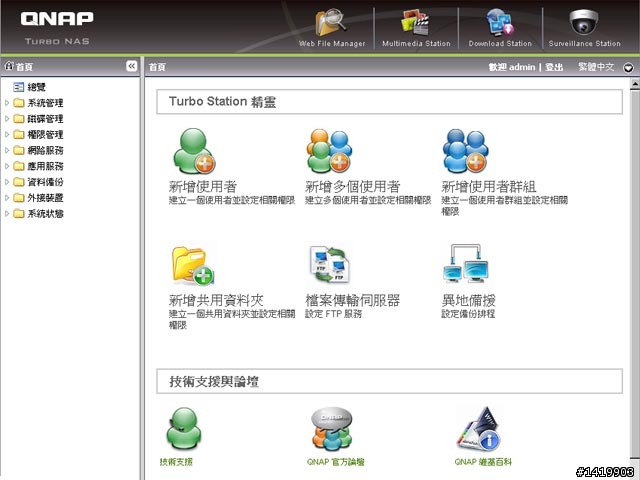Open Web File Manager
Viewport: 640px width, 480px height.
tap(332, 28)
